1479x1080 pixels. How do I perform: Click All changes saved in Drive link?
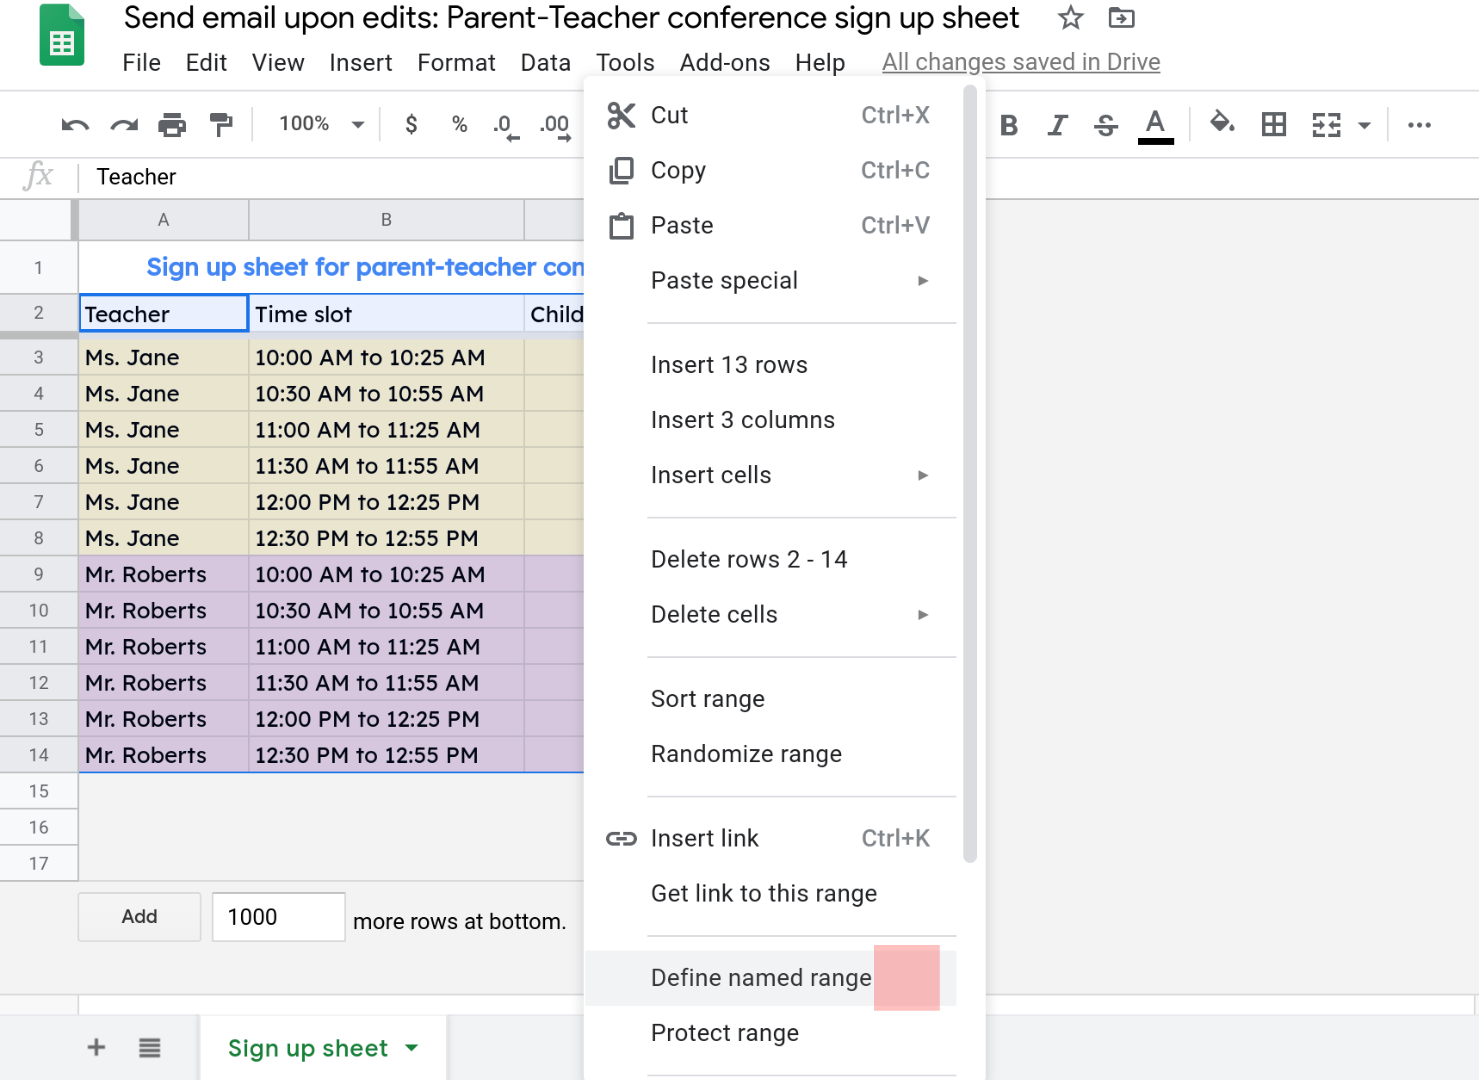point(1021,62)
